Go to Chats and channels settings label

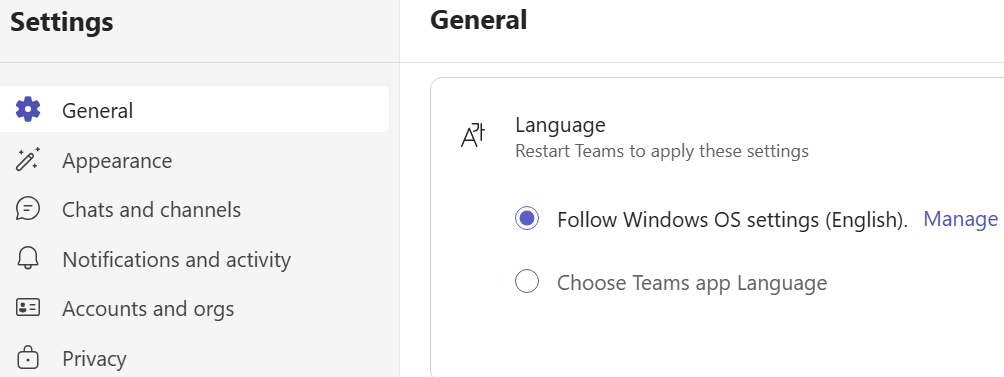(152, 209)
